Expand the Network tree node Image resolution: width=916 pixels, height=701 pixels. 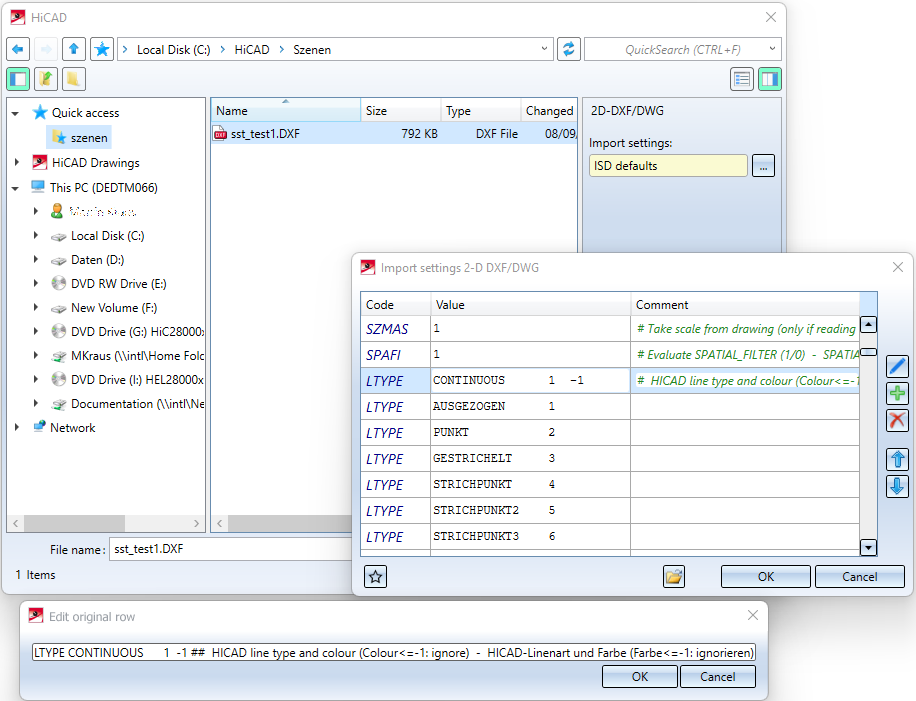click(x=17, y=428)
